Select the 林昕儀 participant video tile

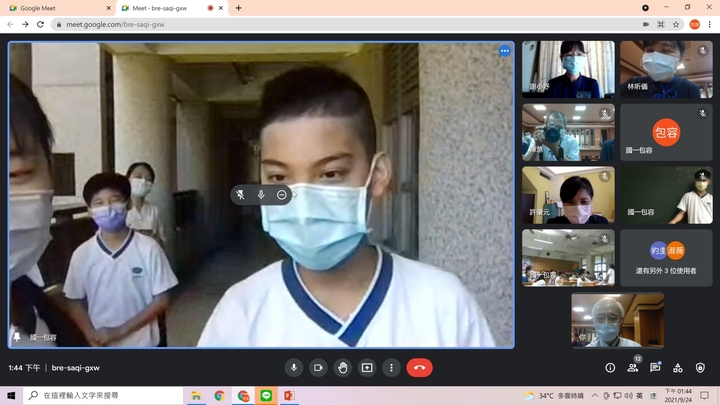(x=665, y=69)
